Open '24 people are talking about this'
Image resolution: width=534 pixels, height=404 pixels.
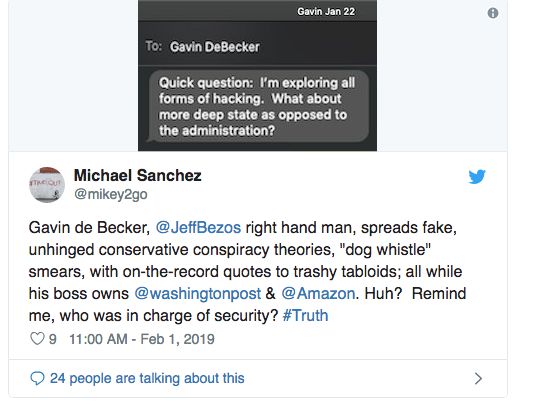[x=147, y=378]
